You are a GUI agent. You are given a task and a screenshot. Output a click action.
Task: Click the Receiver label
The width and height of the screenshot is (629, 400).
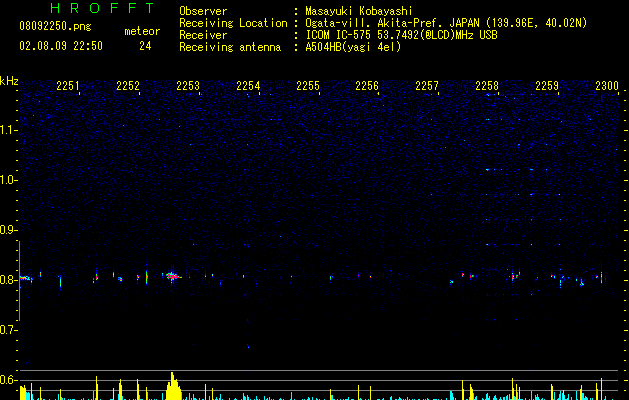click(203, 35)
